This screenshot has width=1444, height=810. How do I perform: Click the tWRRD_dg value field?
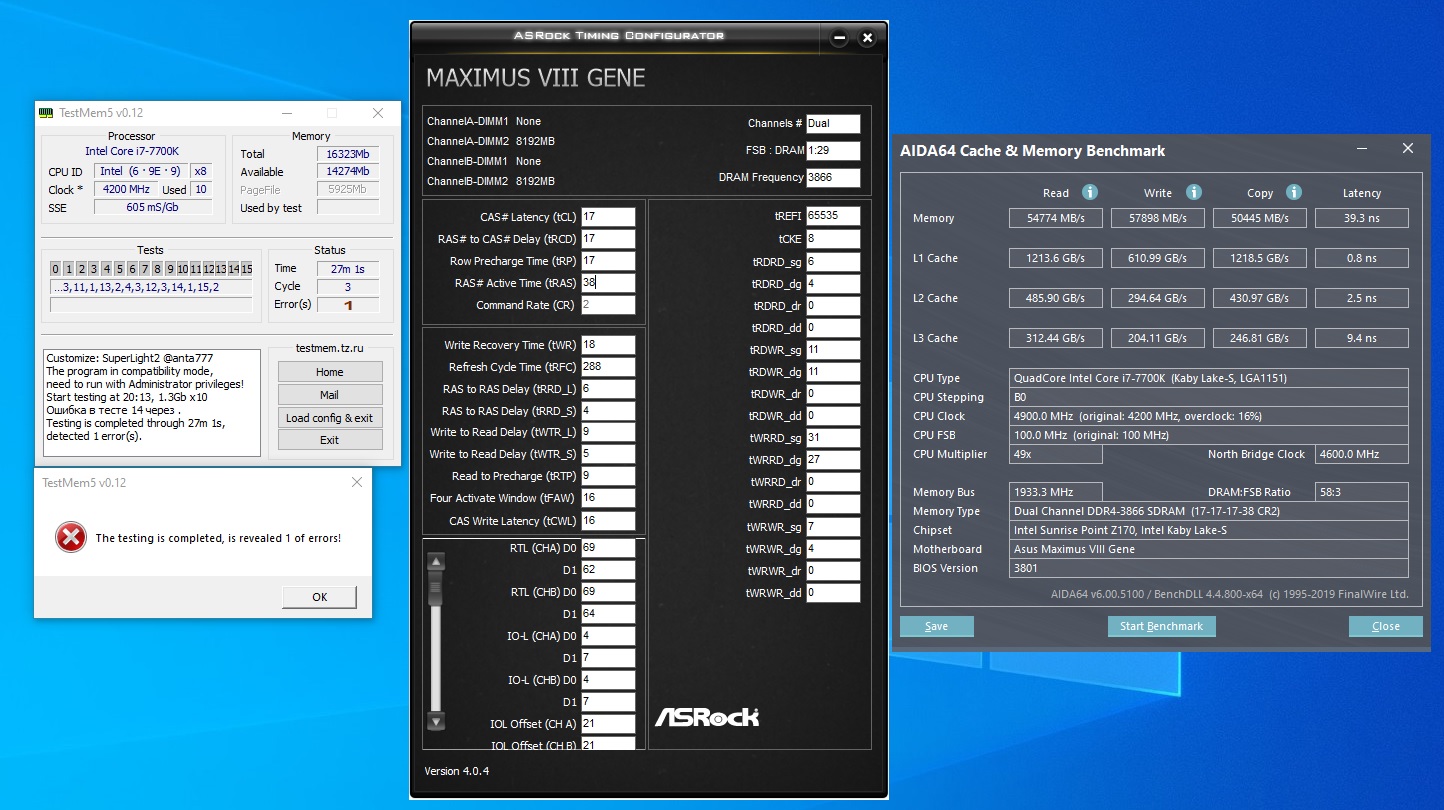[x=833, y=460]
